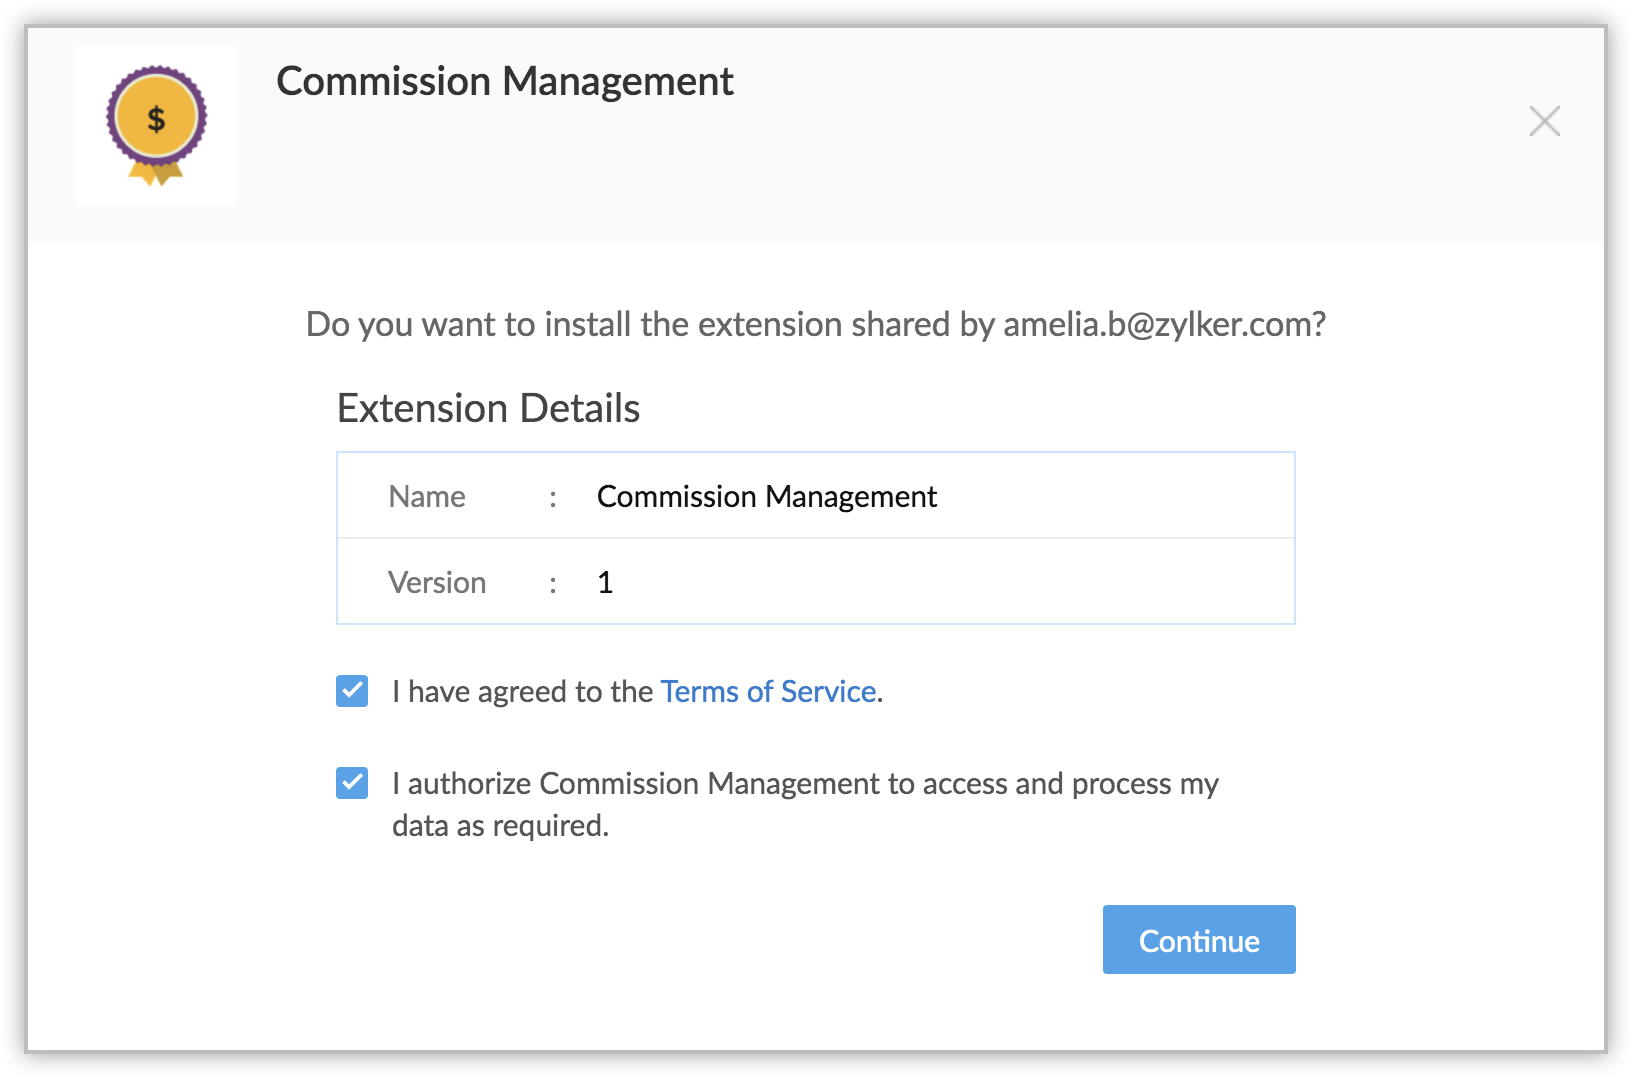Click the colon separator in the Version row
The image size is (1632, 1078).
pos(553,584)
